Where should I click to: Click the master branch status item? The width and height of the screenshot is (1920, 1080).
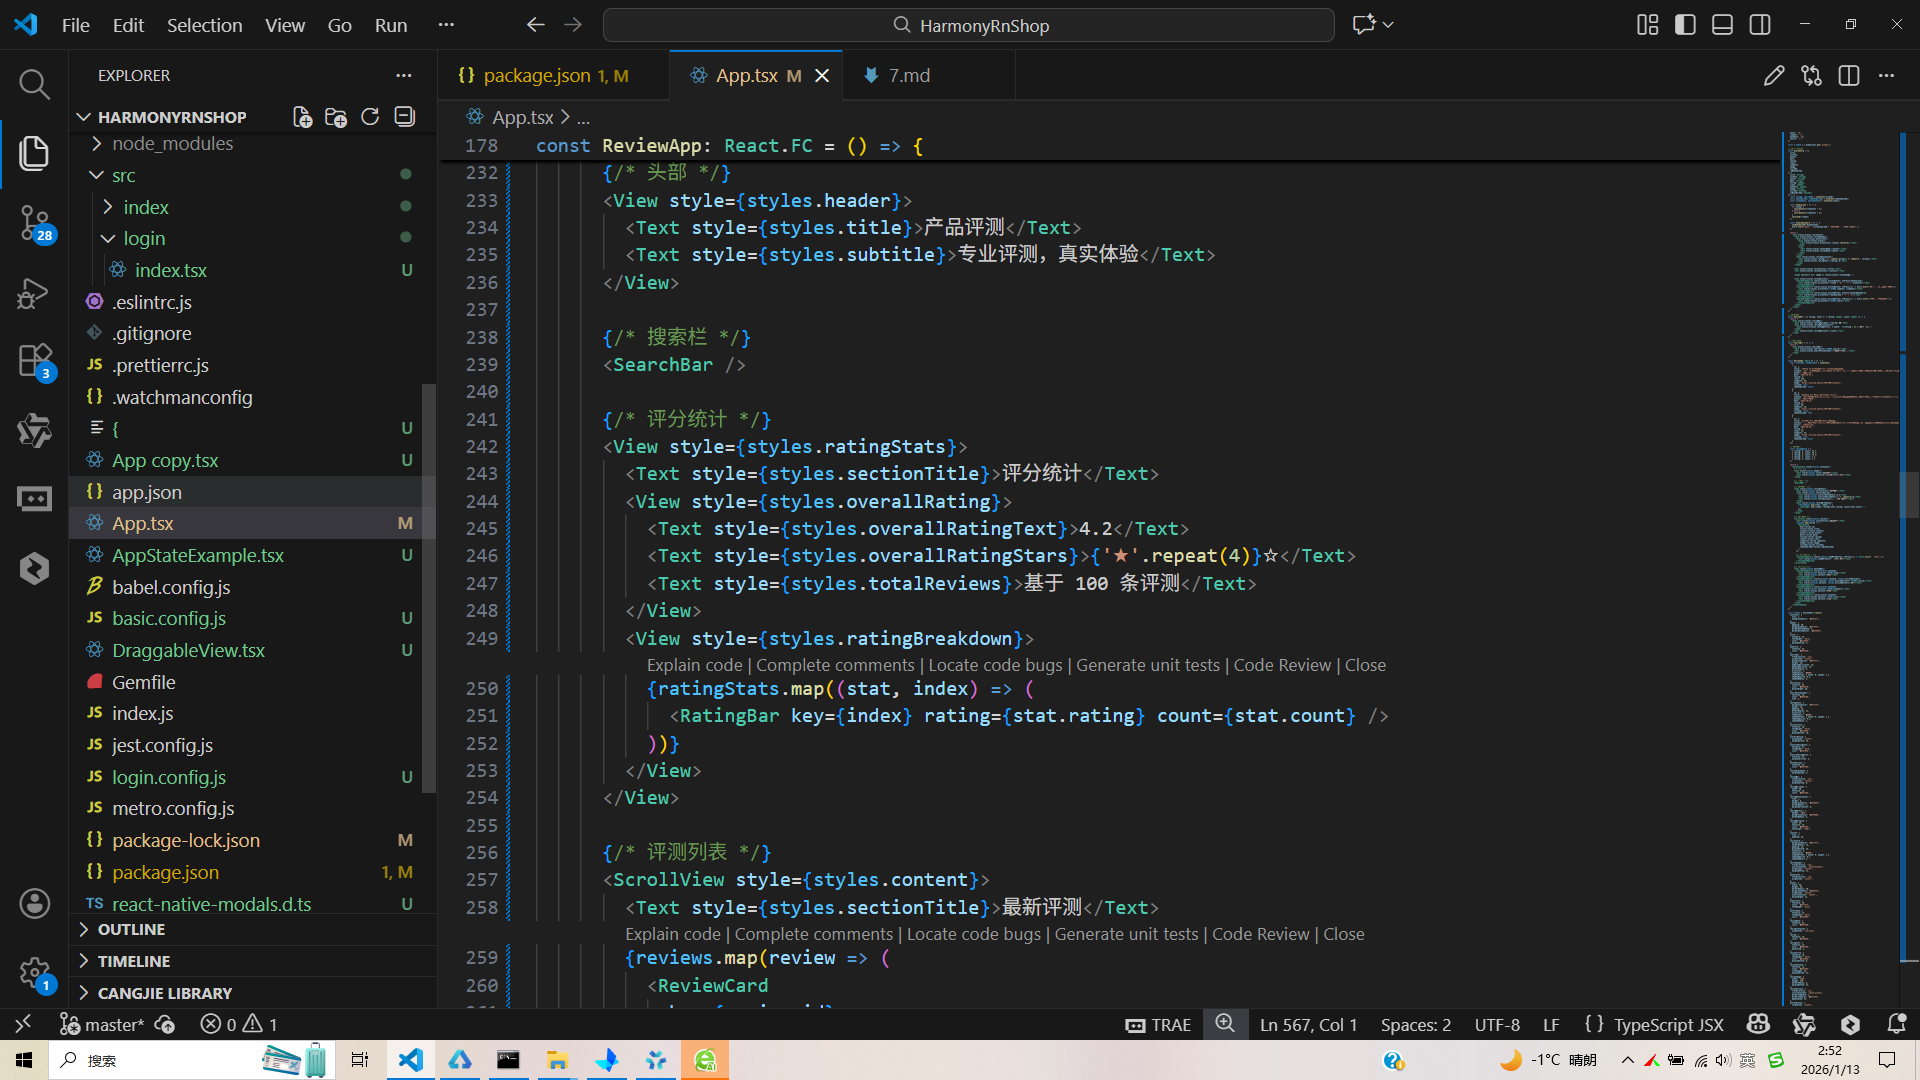pyautogui.click(x=103, y=1025)
